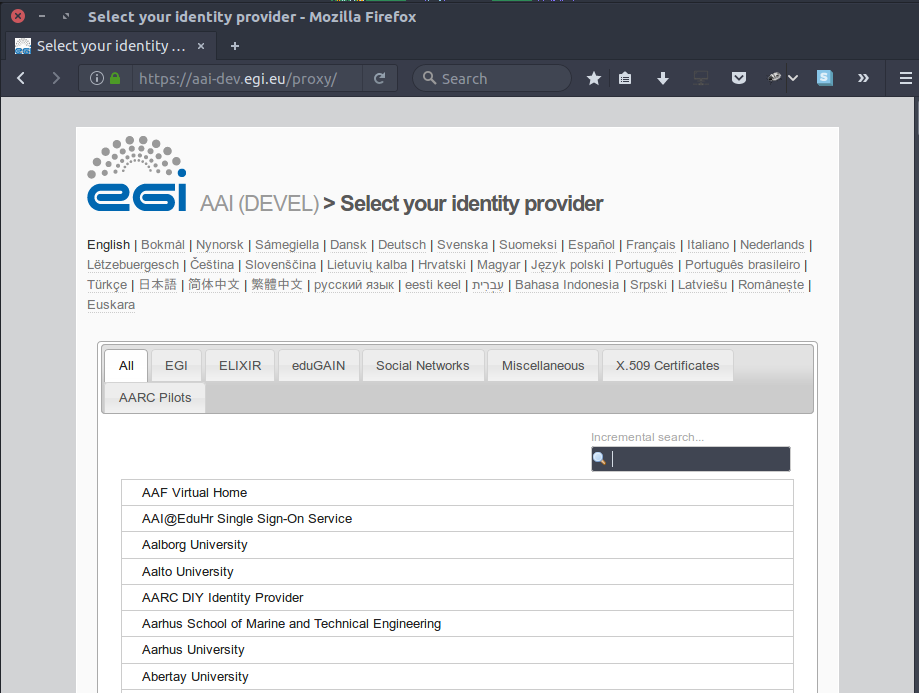Open dropdown arrow beside the eye icon

(793, 78)
